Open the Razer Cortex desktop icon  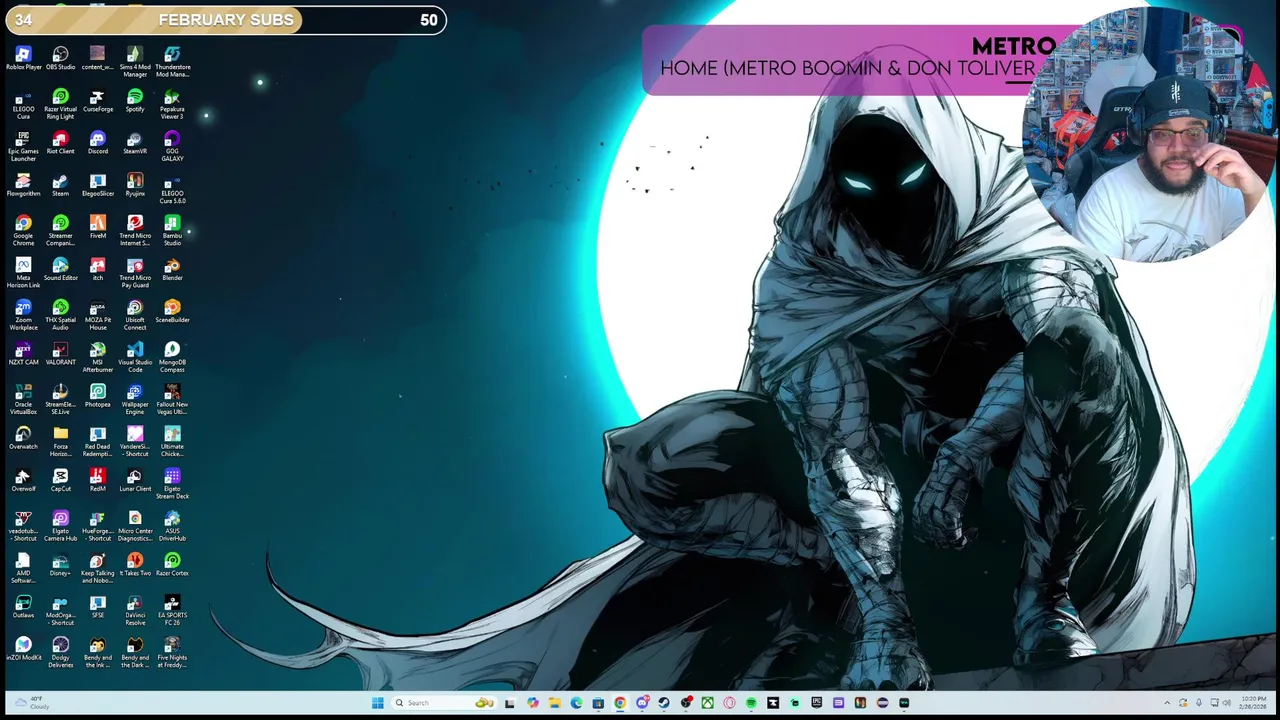point(172,565)
